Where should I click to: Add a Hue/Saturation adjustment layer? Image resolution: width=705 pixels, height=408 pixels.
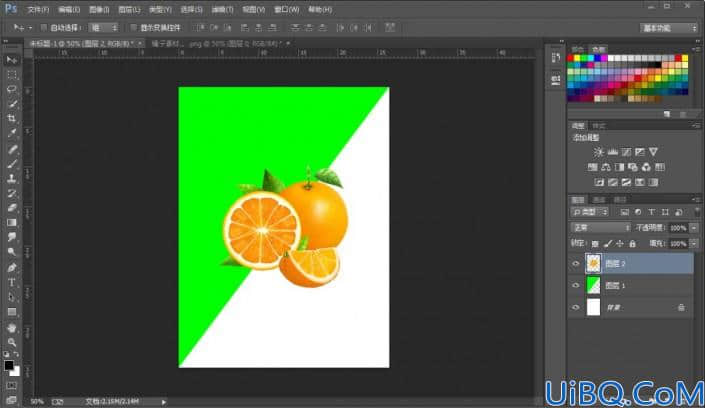tap(593, 167)
